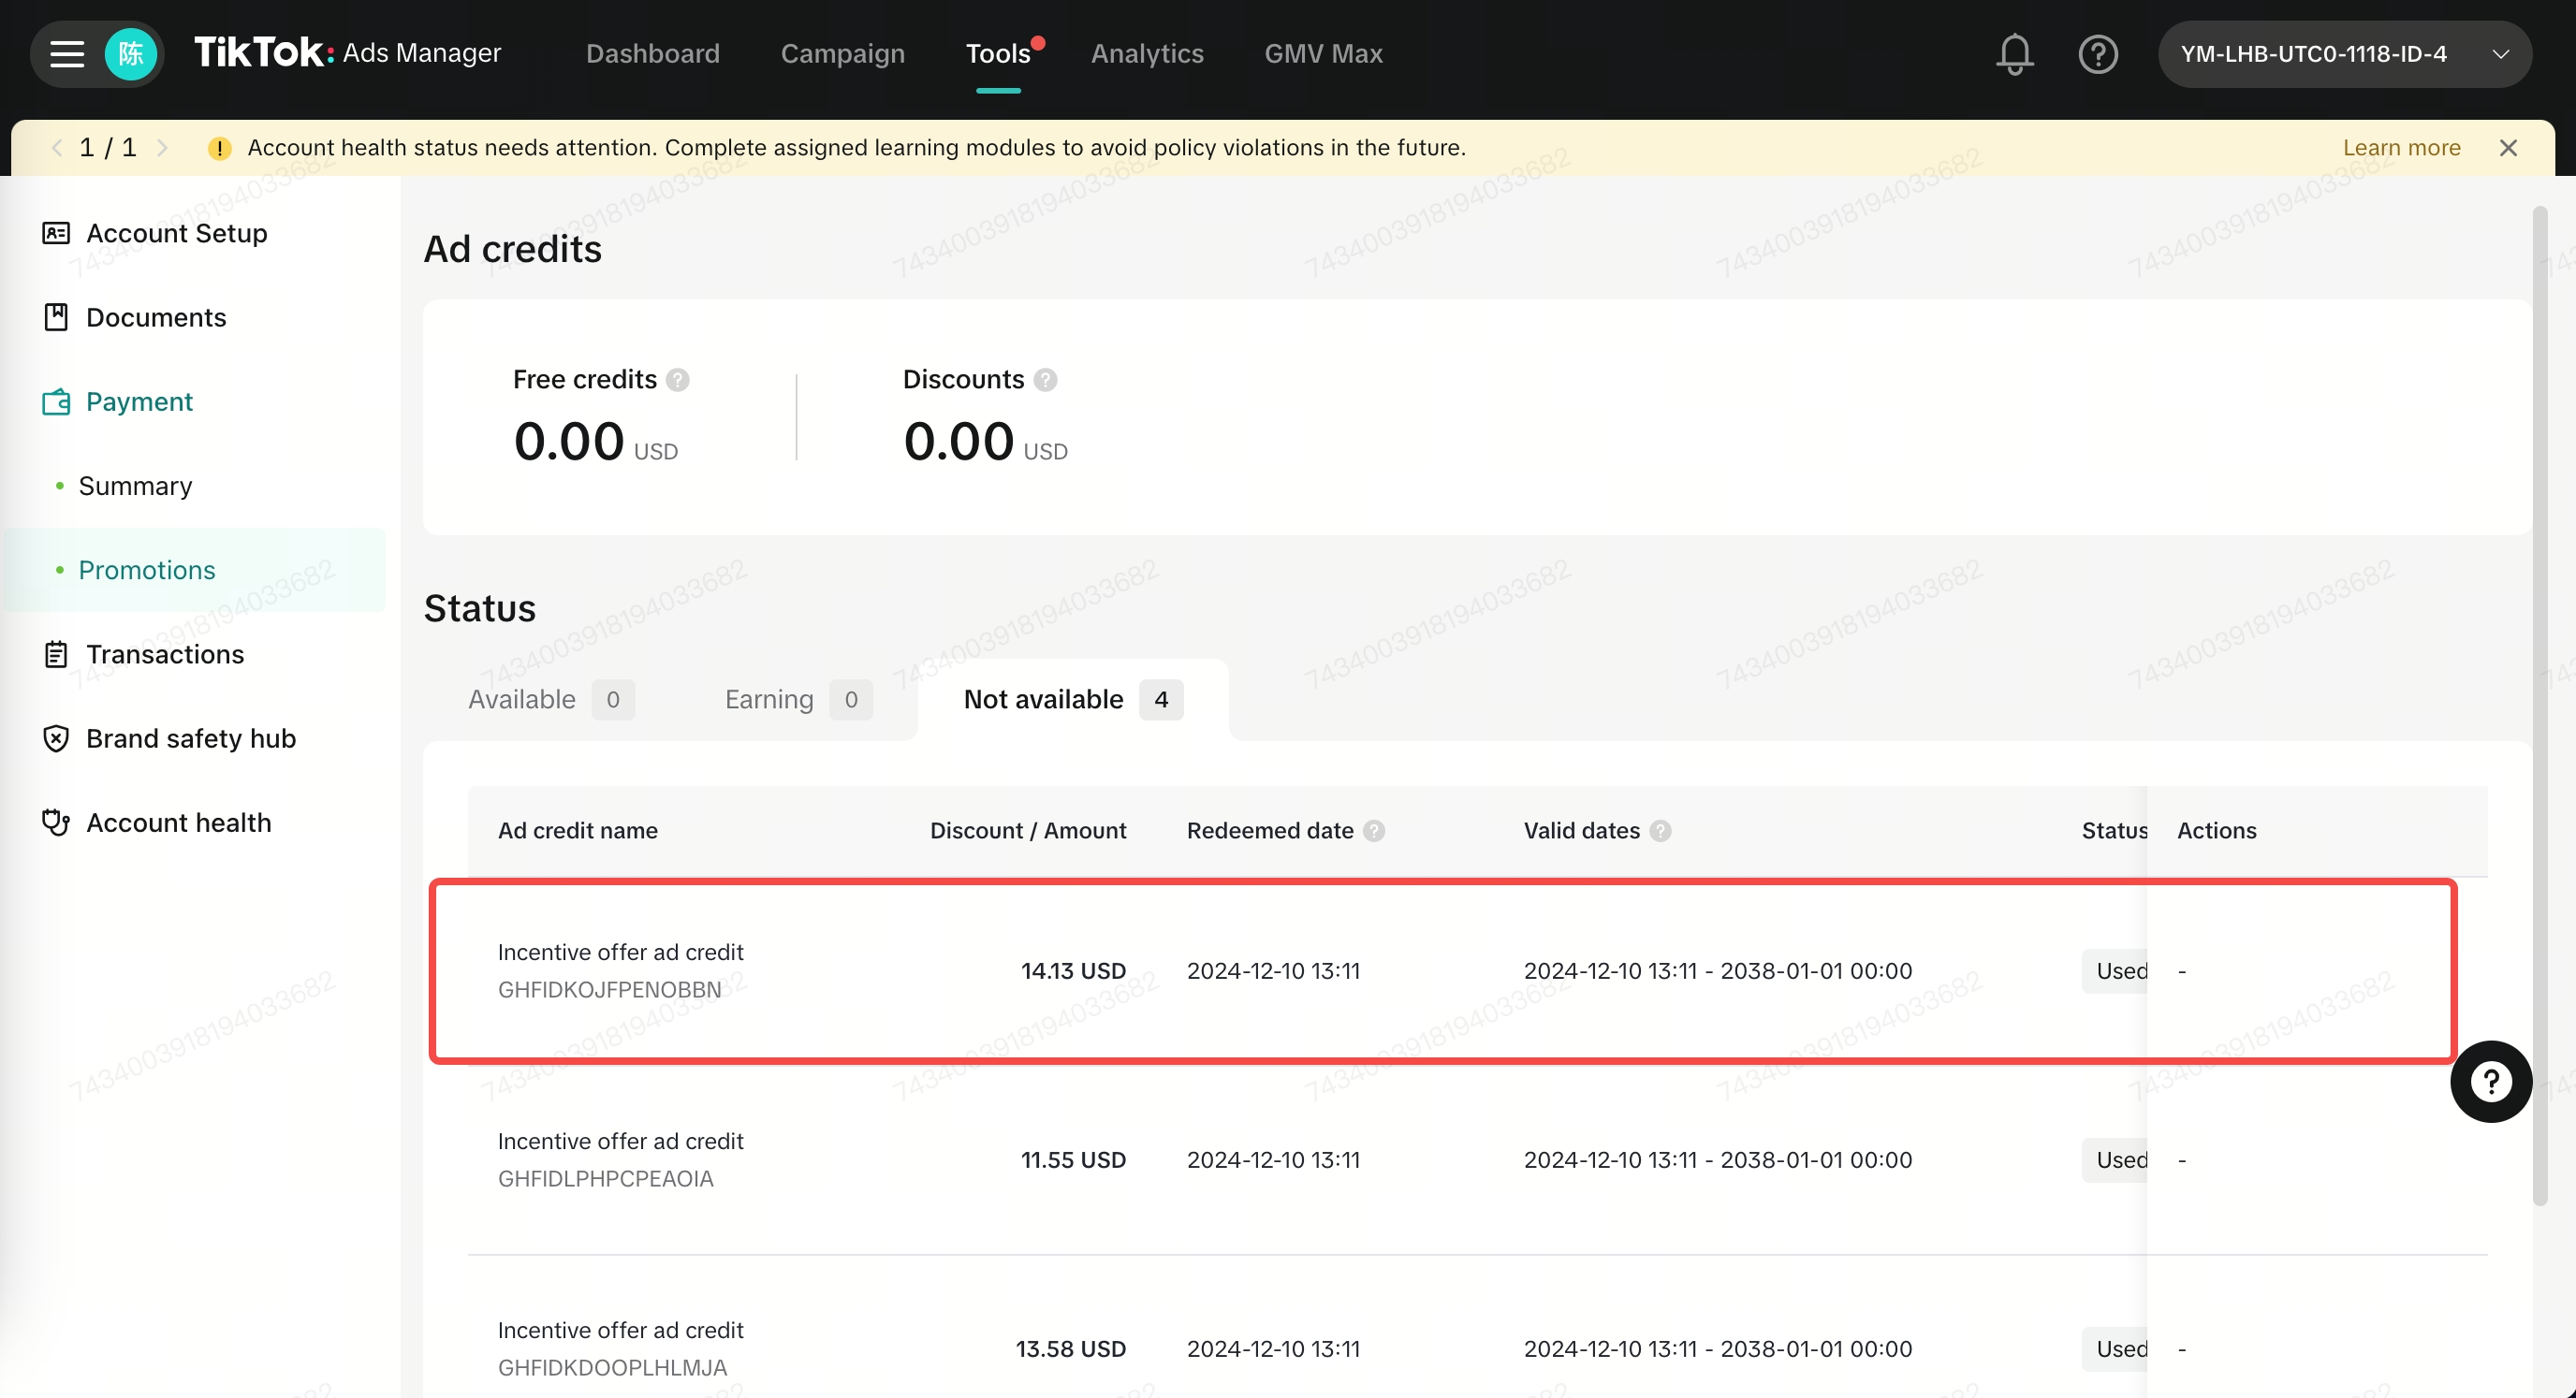The image size is (2576, 1398).
Task: Open Account health in the sidebar
Action: (x=178, y=822)
